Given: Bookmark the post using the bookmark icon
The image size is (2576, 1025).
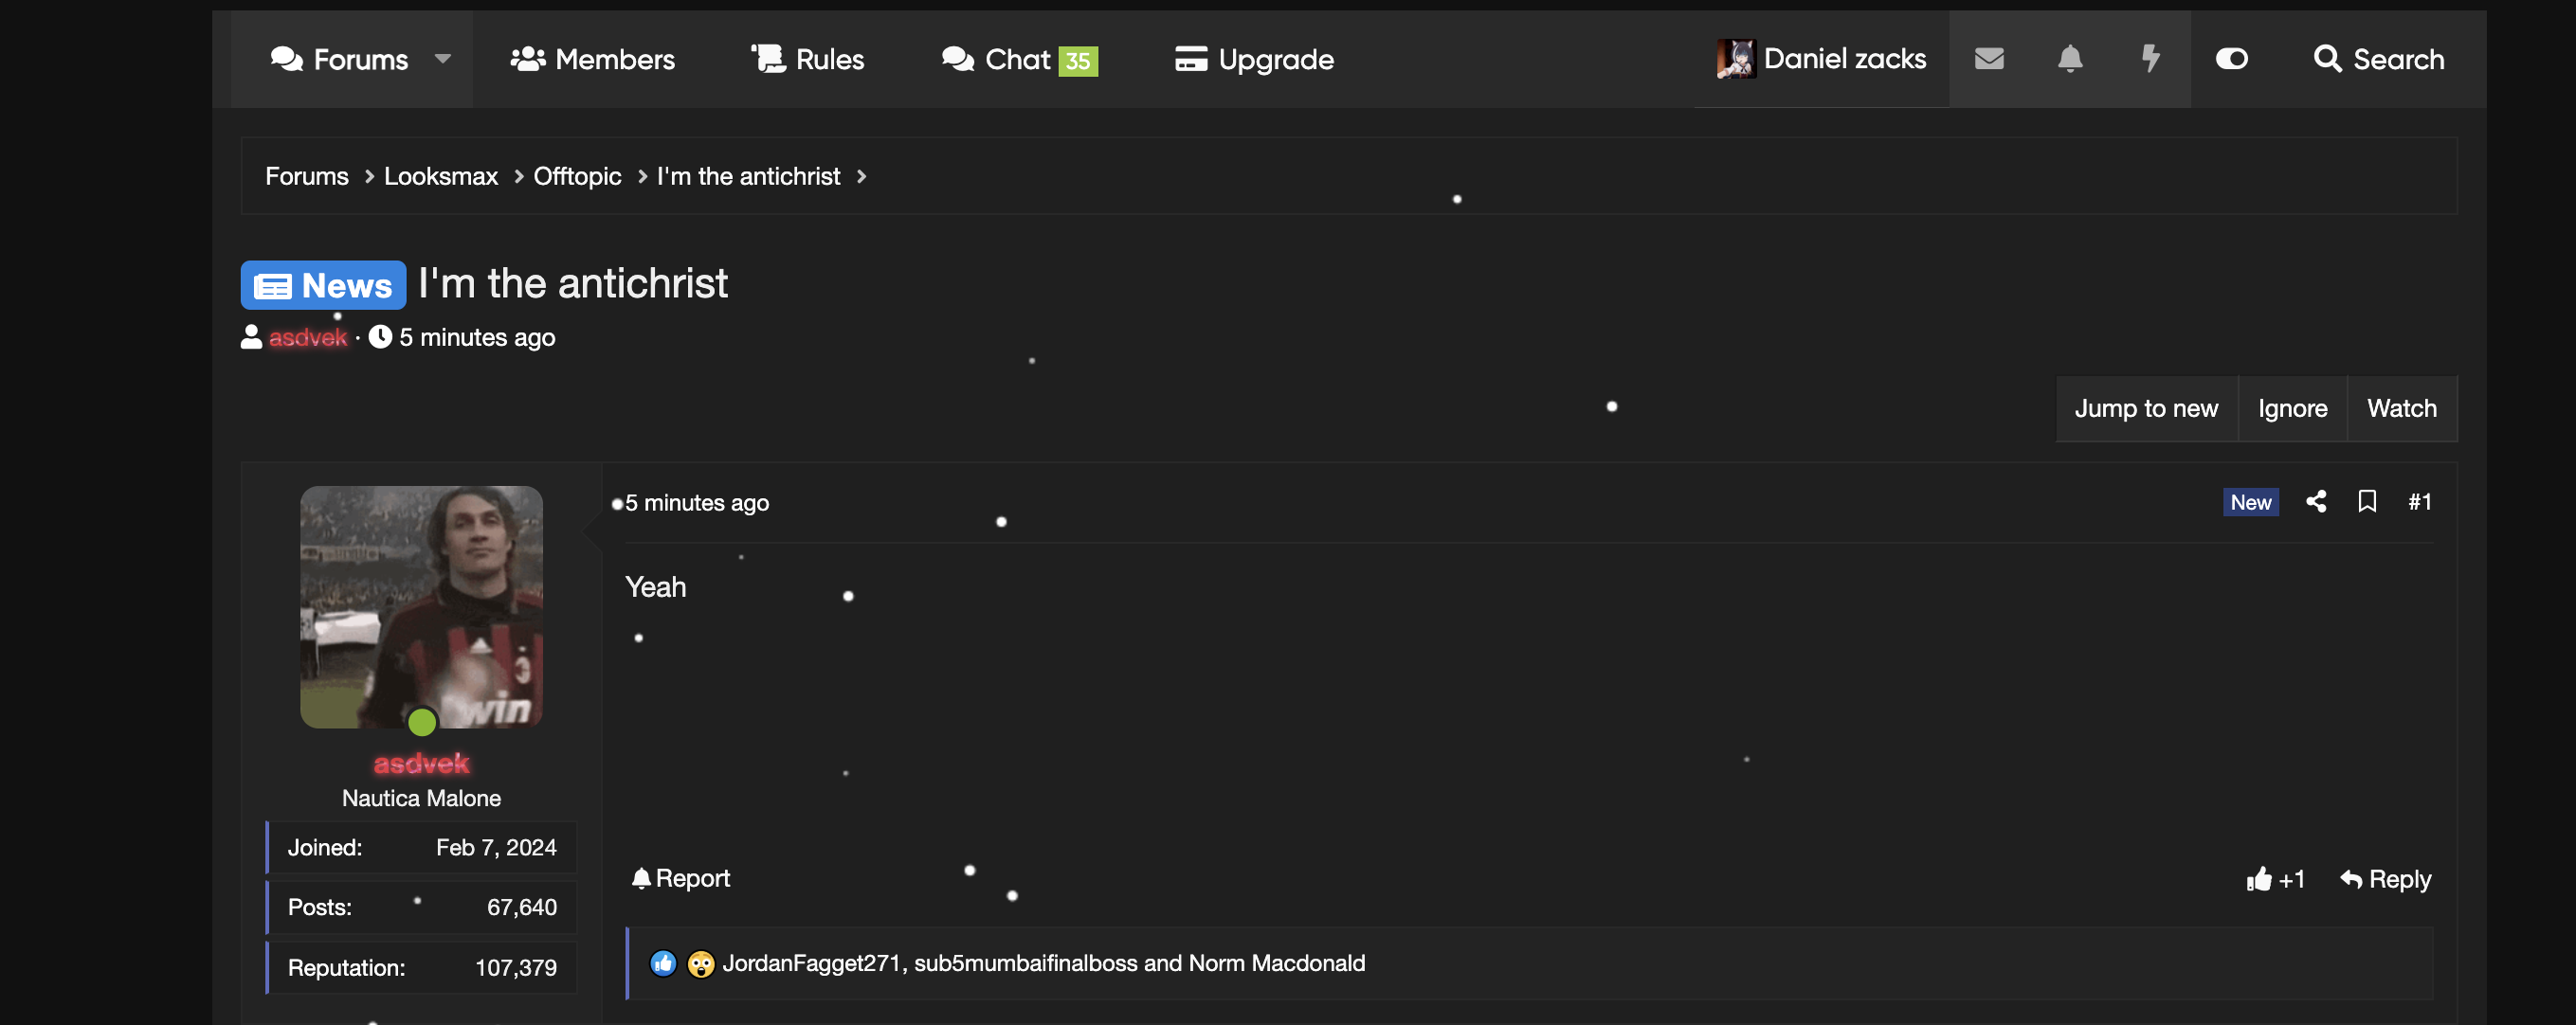Looking at the screenshot, I should click(x=2368, y=501).
